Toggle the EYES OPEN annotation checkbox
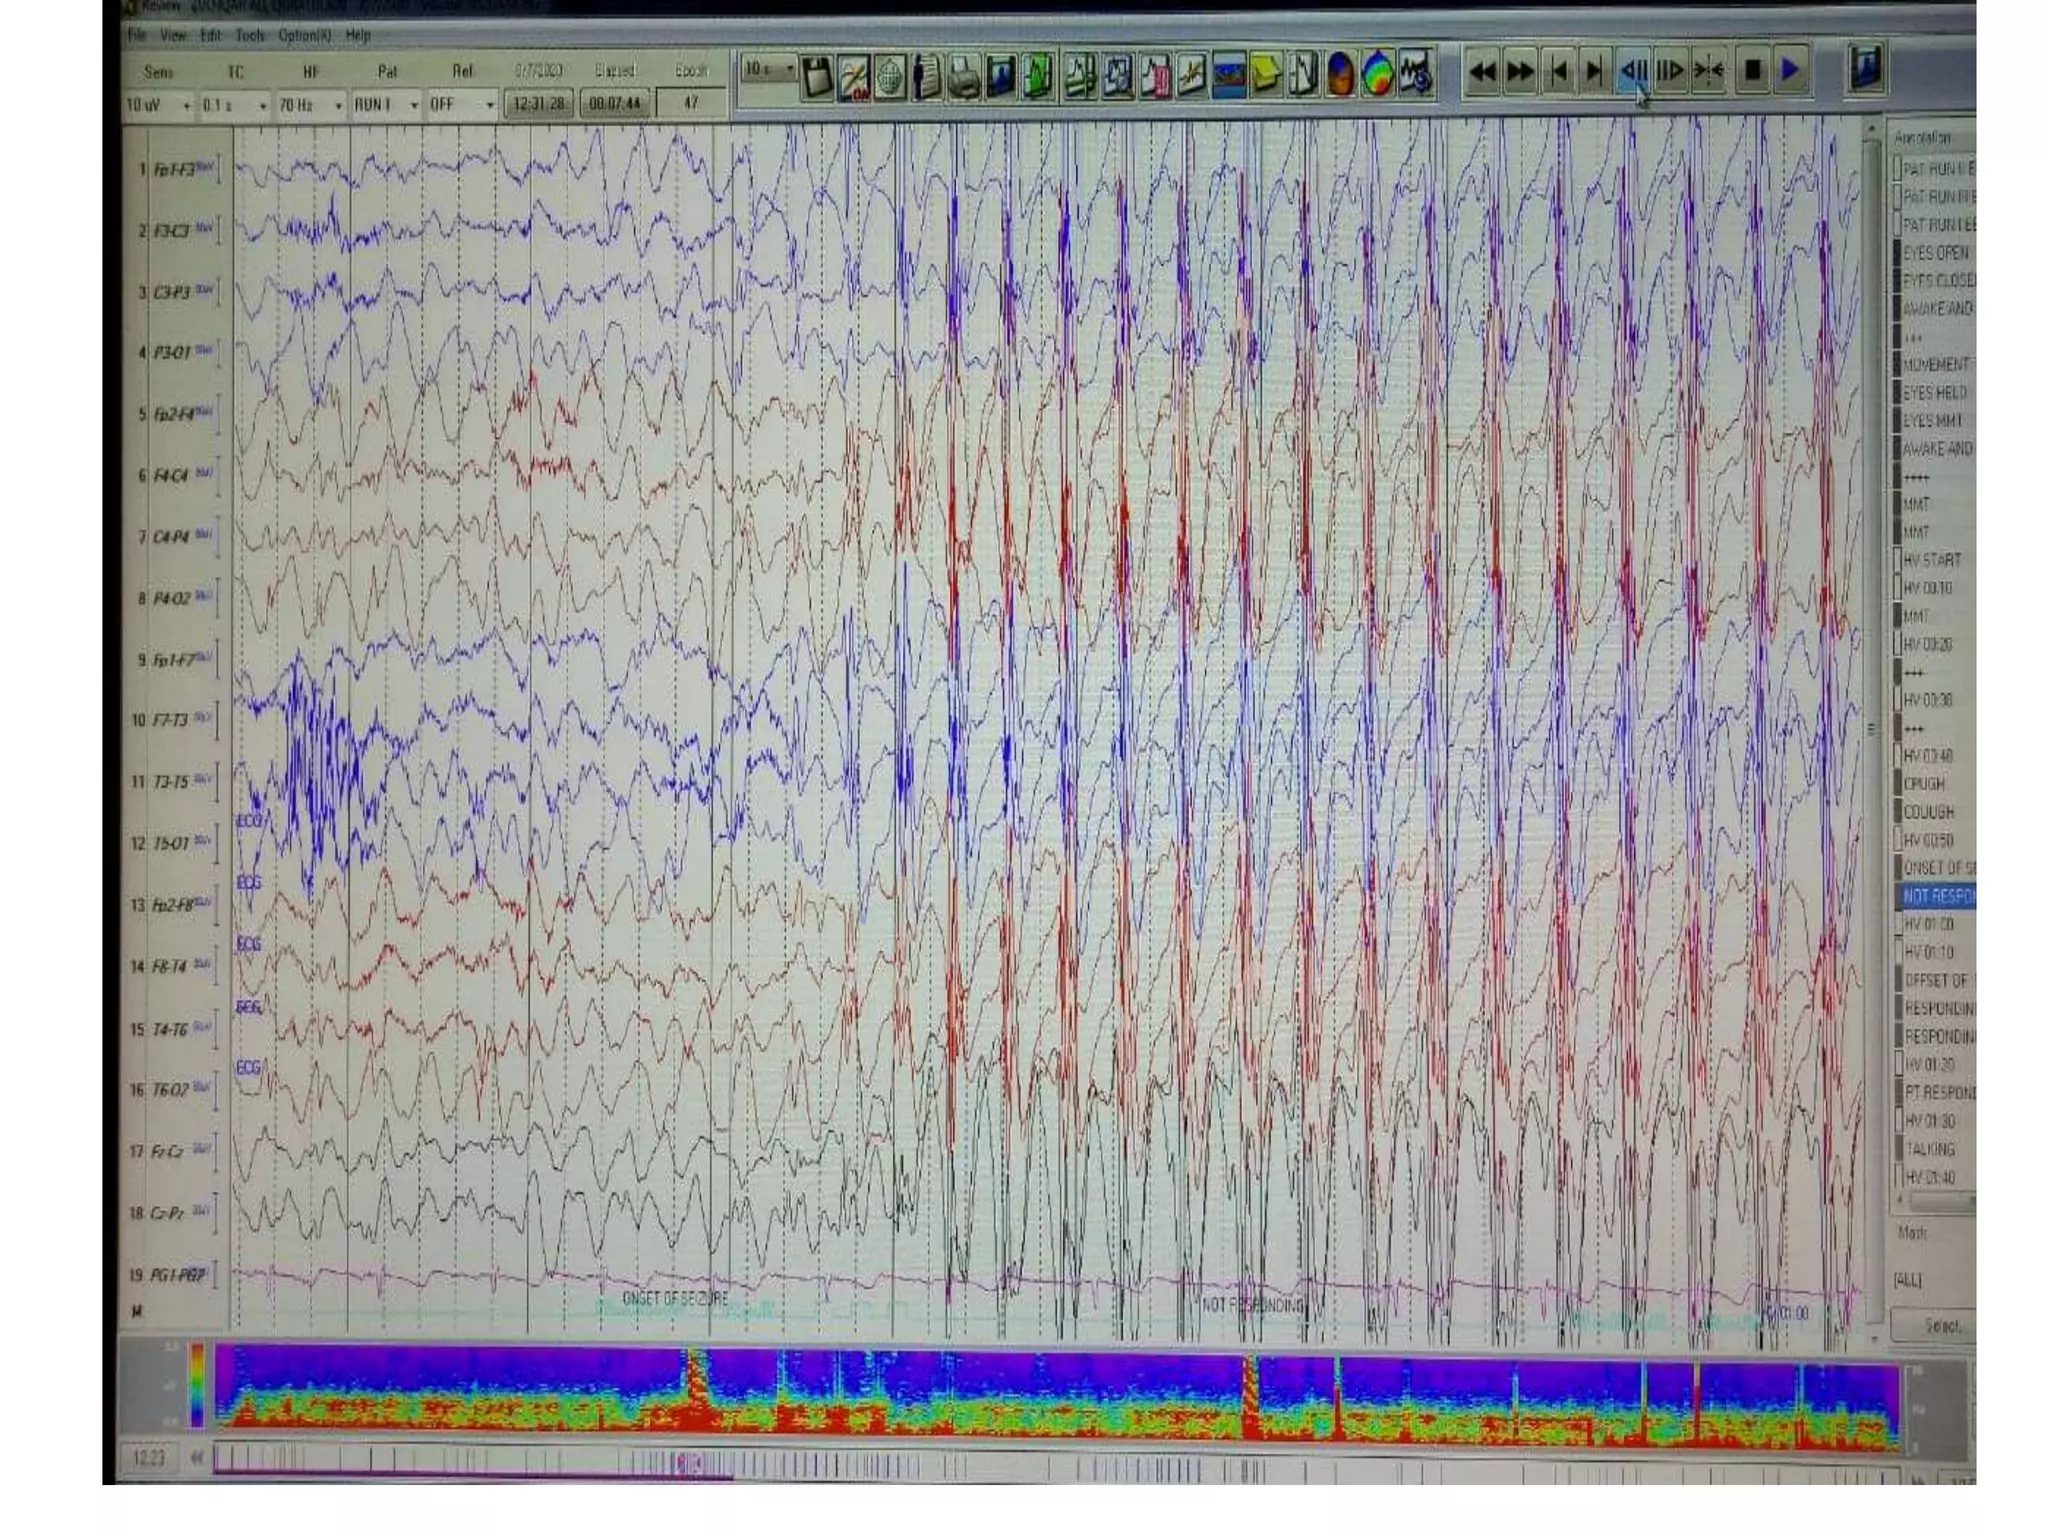Screen dimensions: 2048x1536 pyautogui.click(x=1896, y=253)
